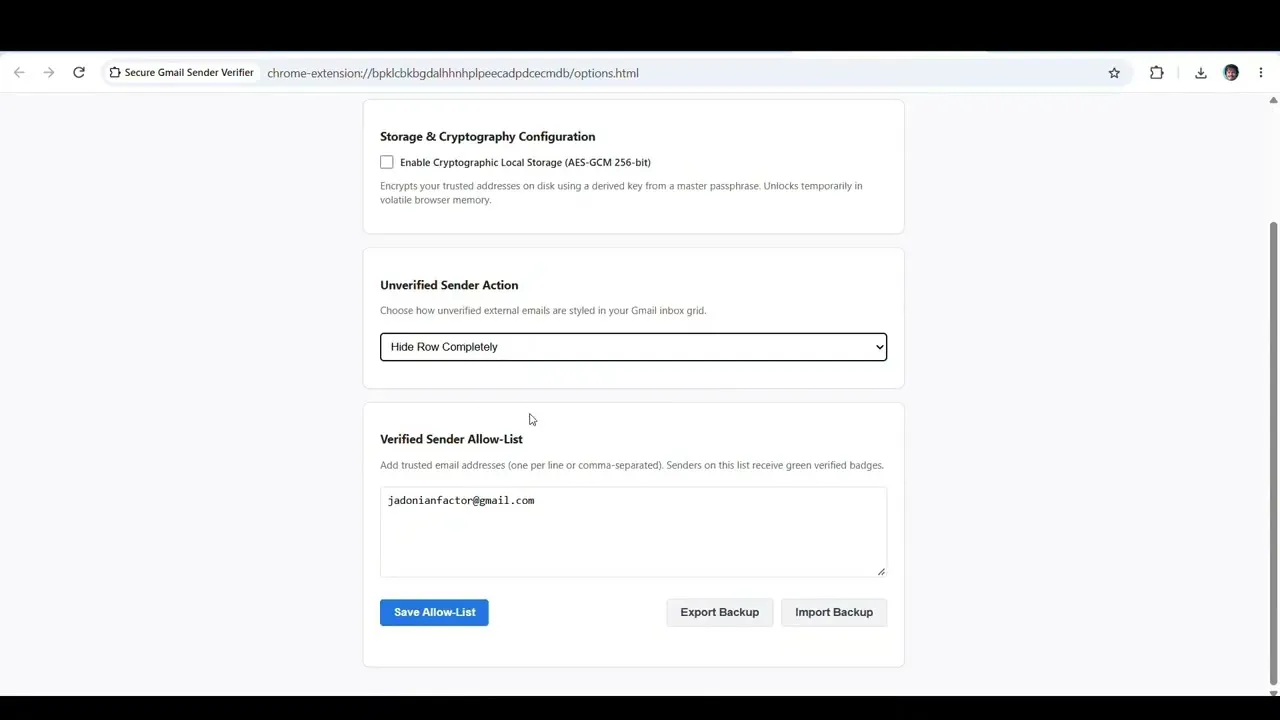
Task: Click the scrollbar down arrow
Action: [1273, 692]
